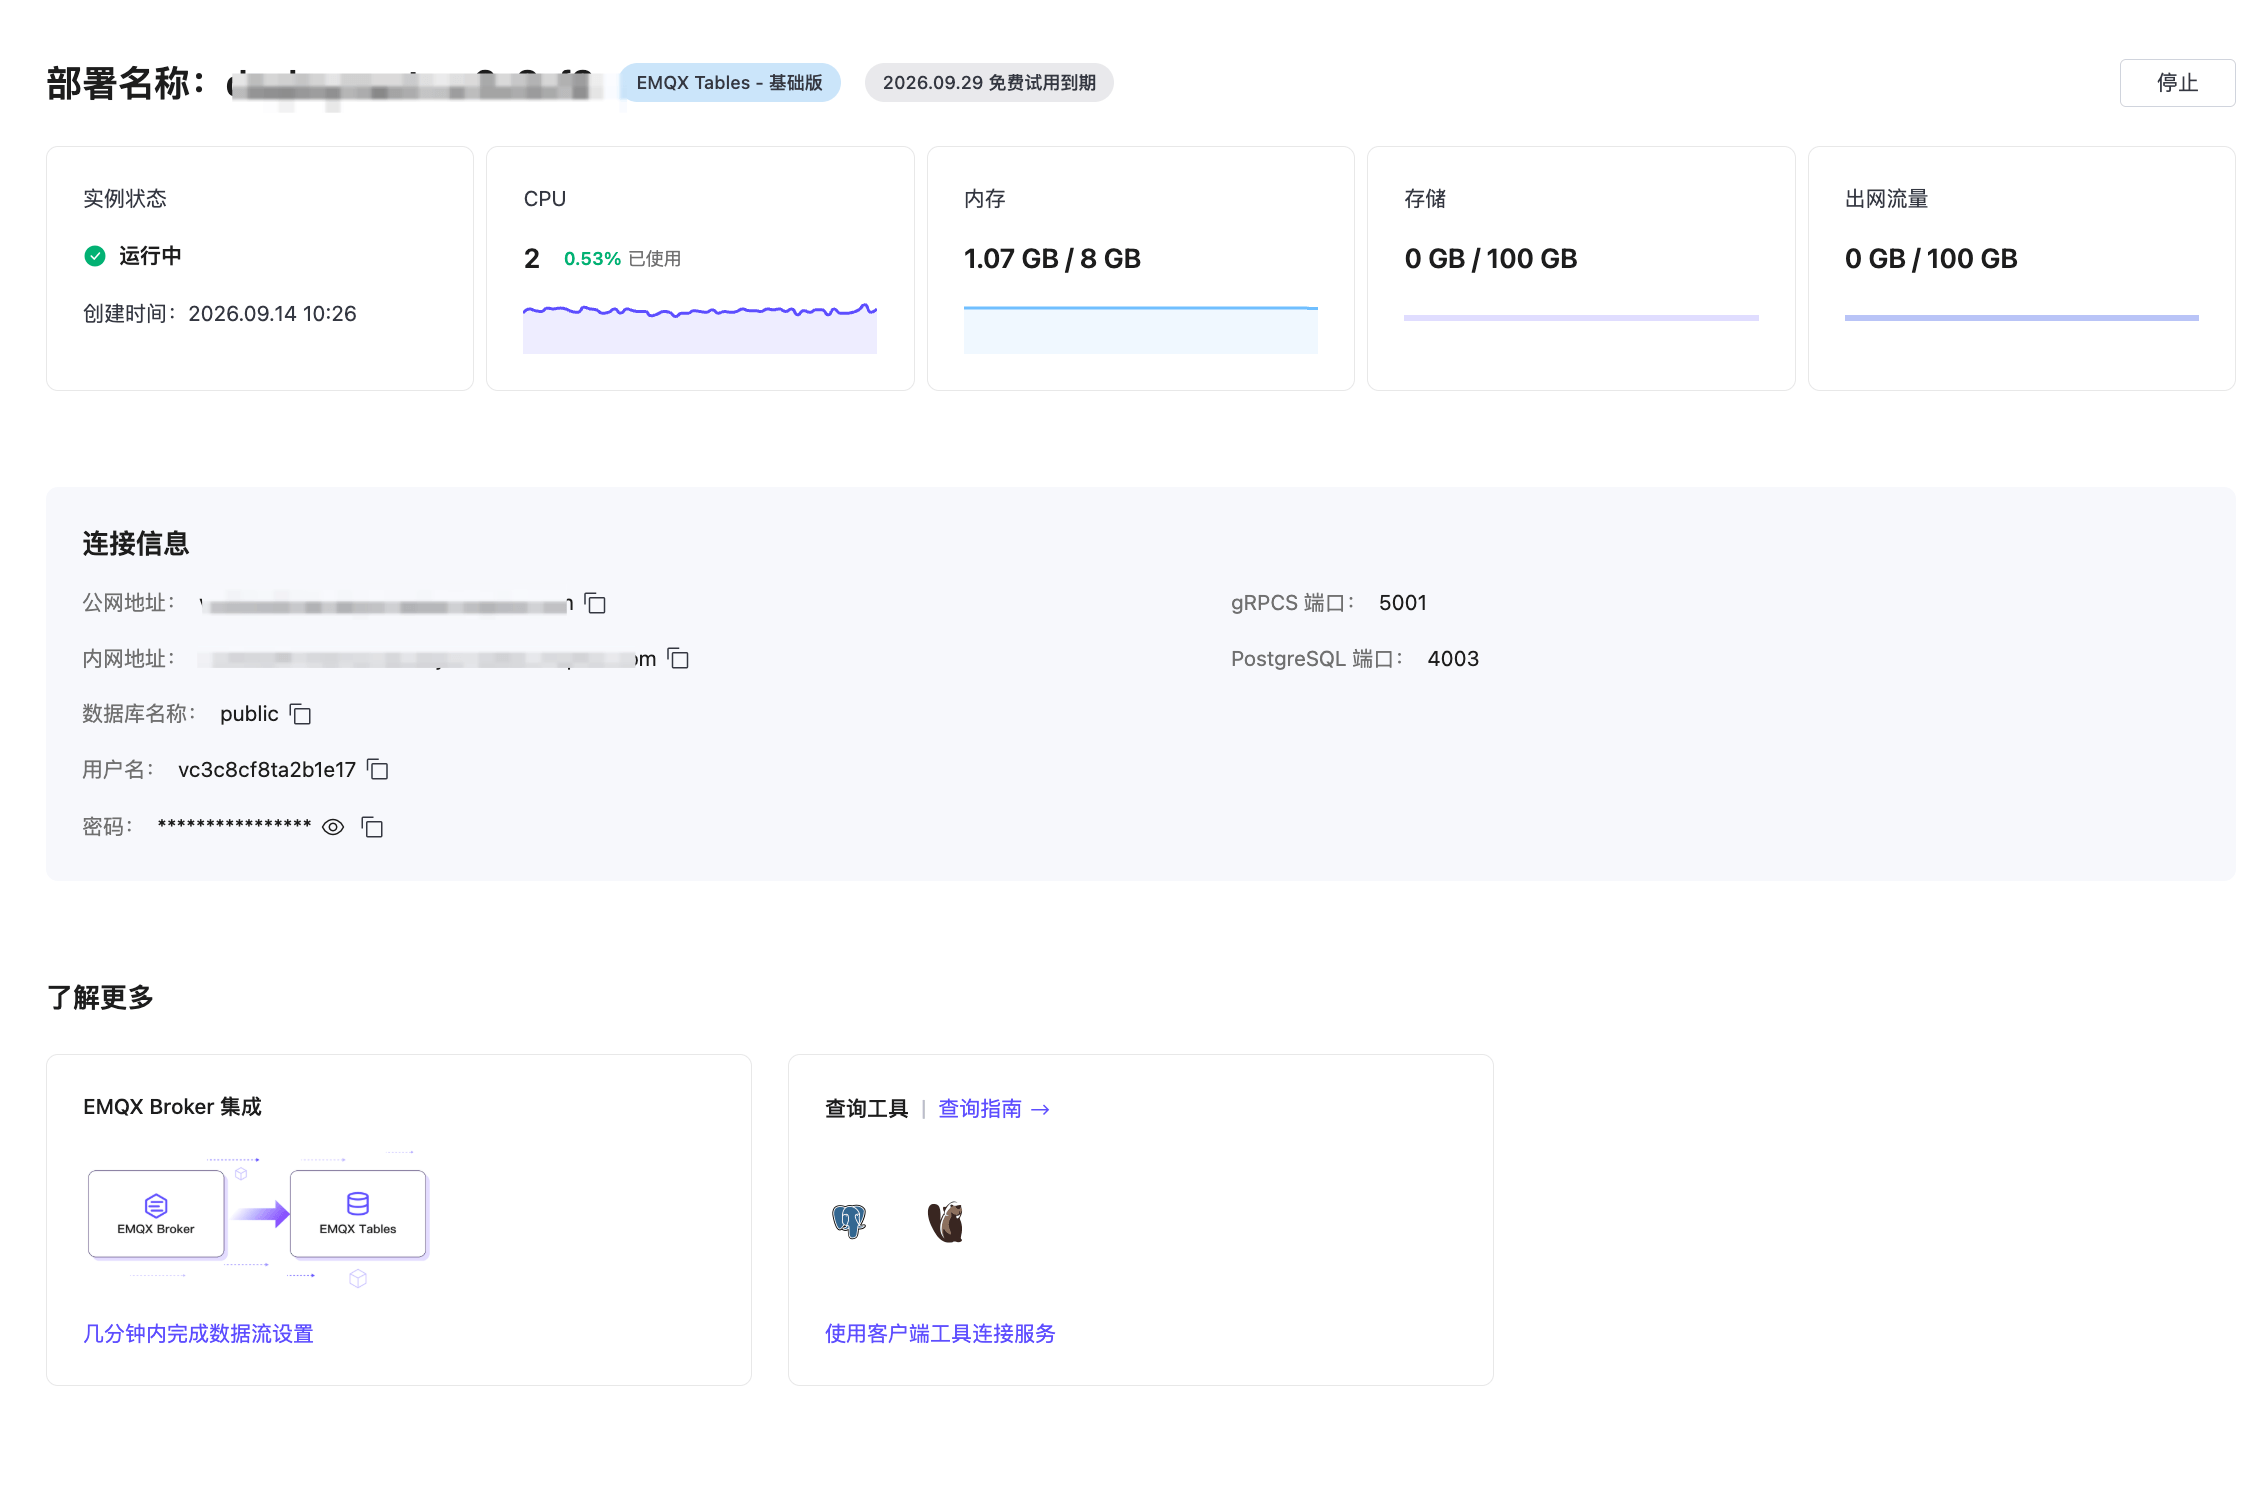The image size is (2248, 1504).
Task: Click the CPU usage chart
Action: pyautogui.click(x=700, y=327)
